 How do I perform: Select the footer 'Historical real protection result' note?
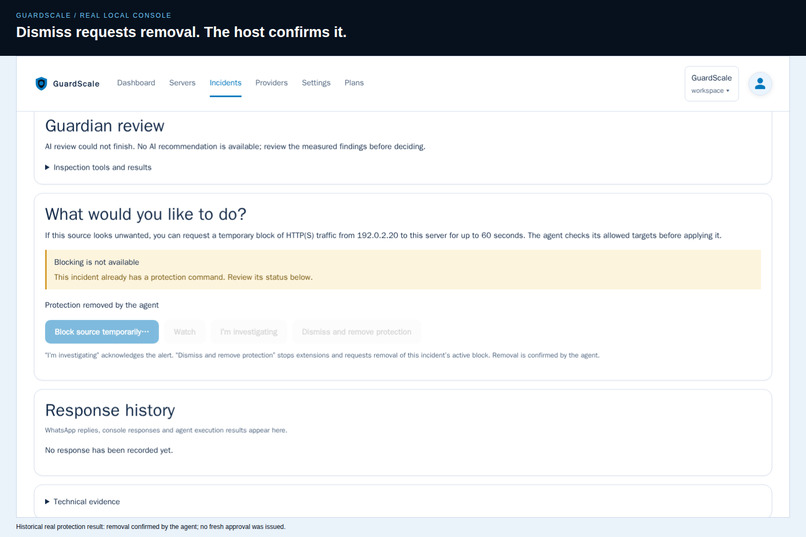(151, 527)
